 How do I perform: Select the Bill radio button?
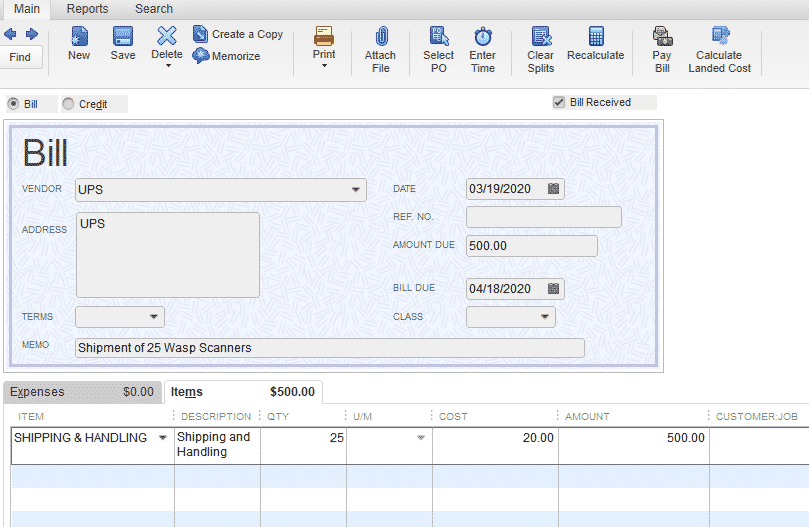[x=13, y=104]
